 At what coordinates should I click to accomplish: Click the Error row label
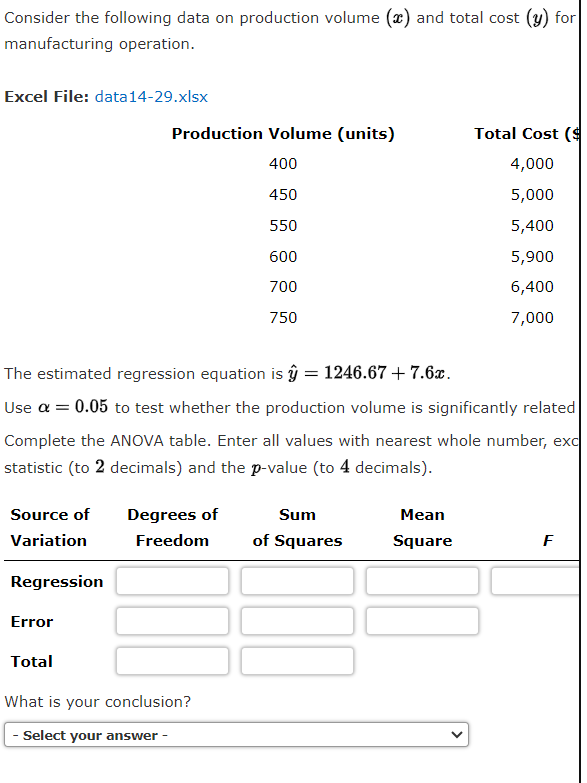pos(31,622)
